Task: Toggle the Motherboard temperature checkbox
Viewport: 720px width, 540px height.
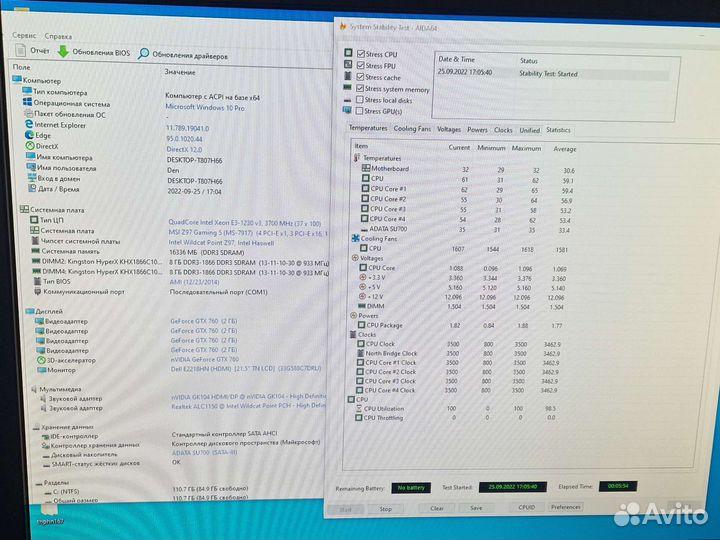Action: (x=366, y=168)
